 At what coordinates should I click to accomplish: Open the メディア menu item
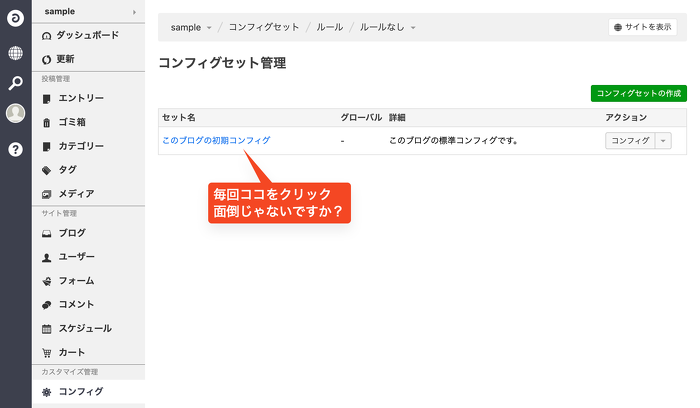(x=76, y=194)
